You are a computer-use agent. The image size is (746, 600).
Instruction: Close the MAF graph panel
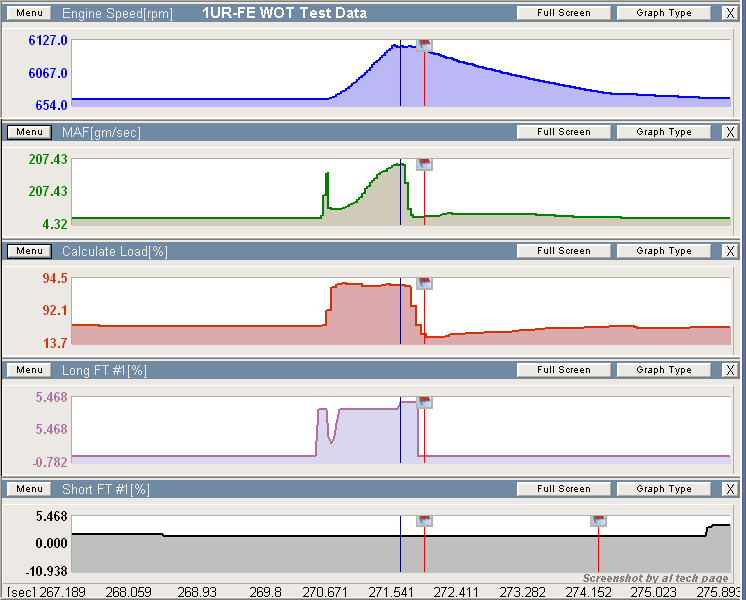[x=730, y=132]
